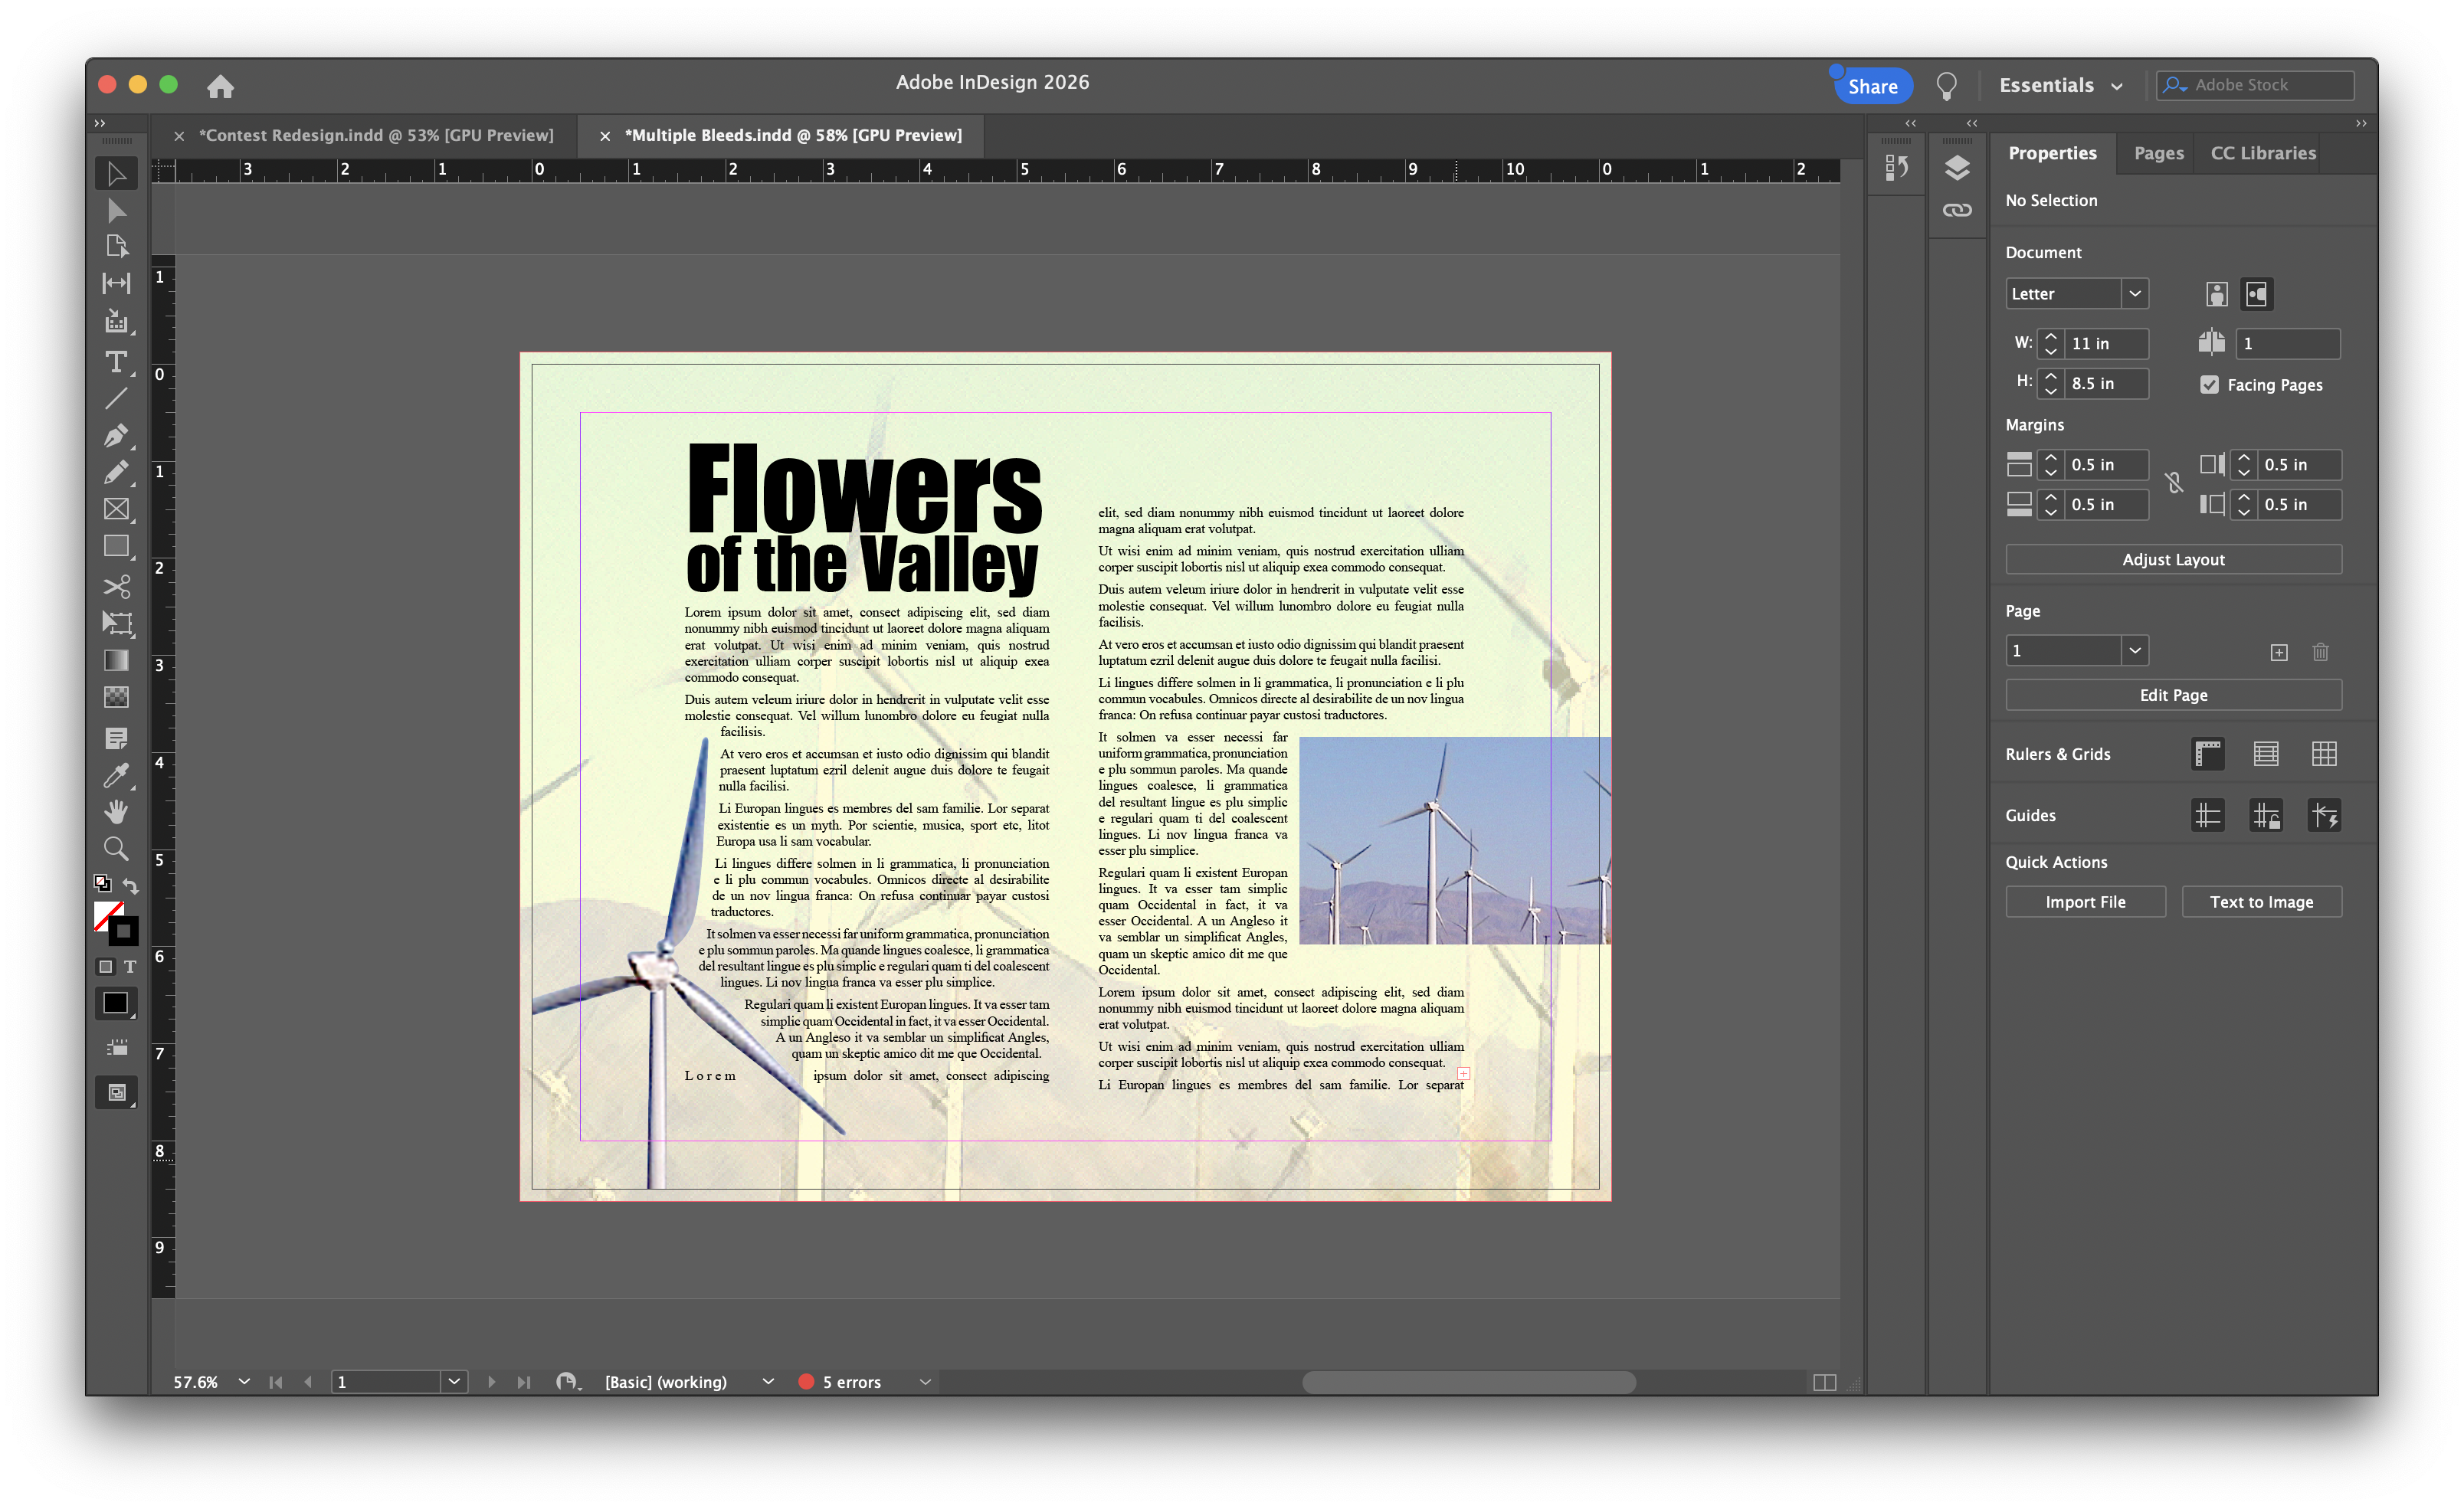Select the Direct Selection tool

pyautogui.click(x=116, y=210)
